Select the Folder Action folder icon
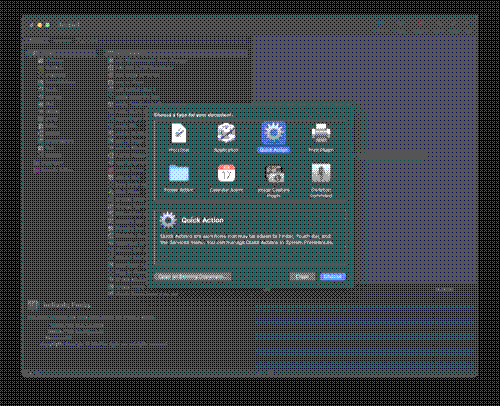The image size is (500, 406). pos(179,173)
